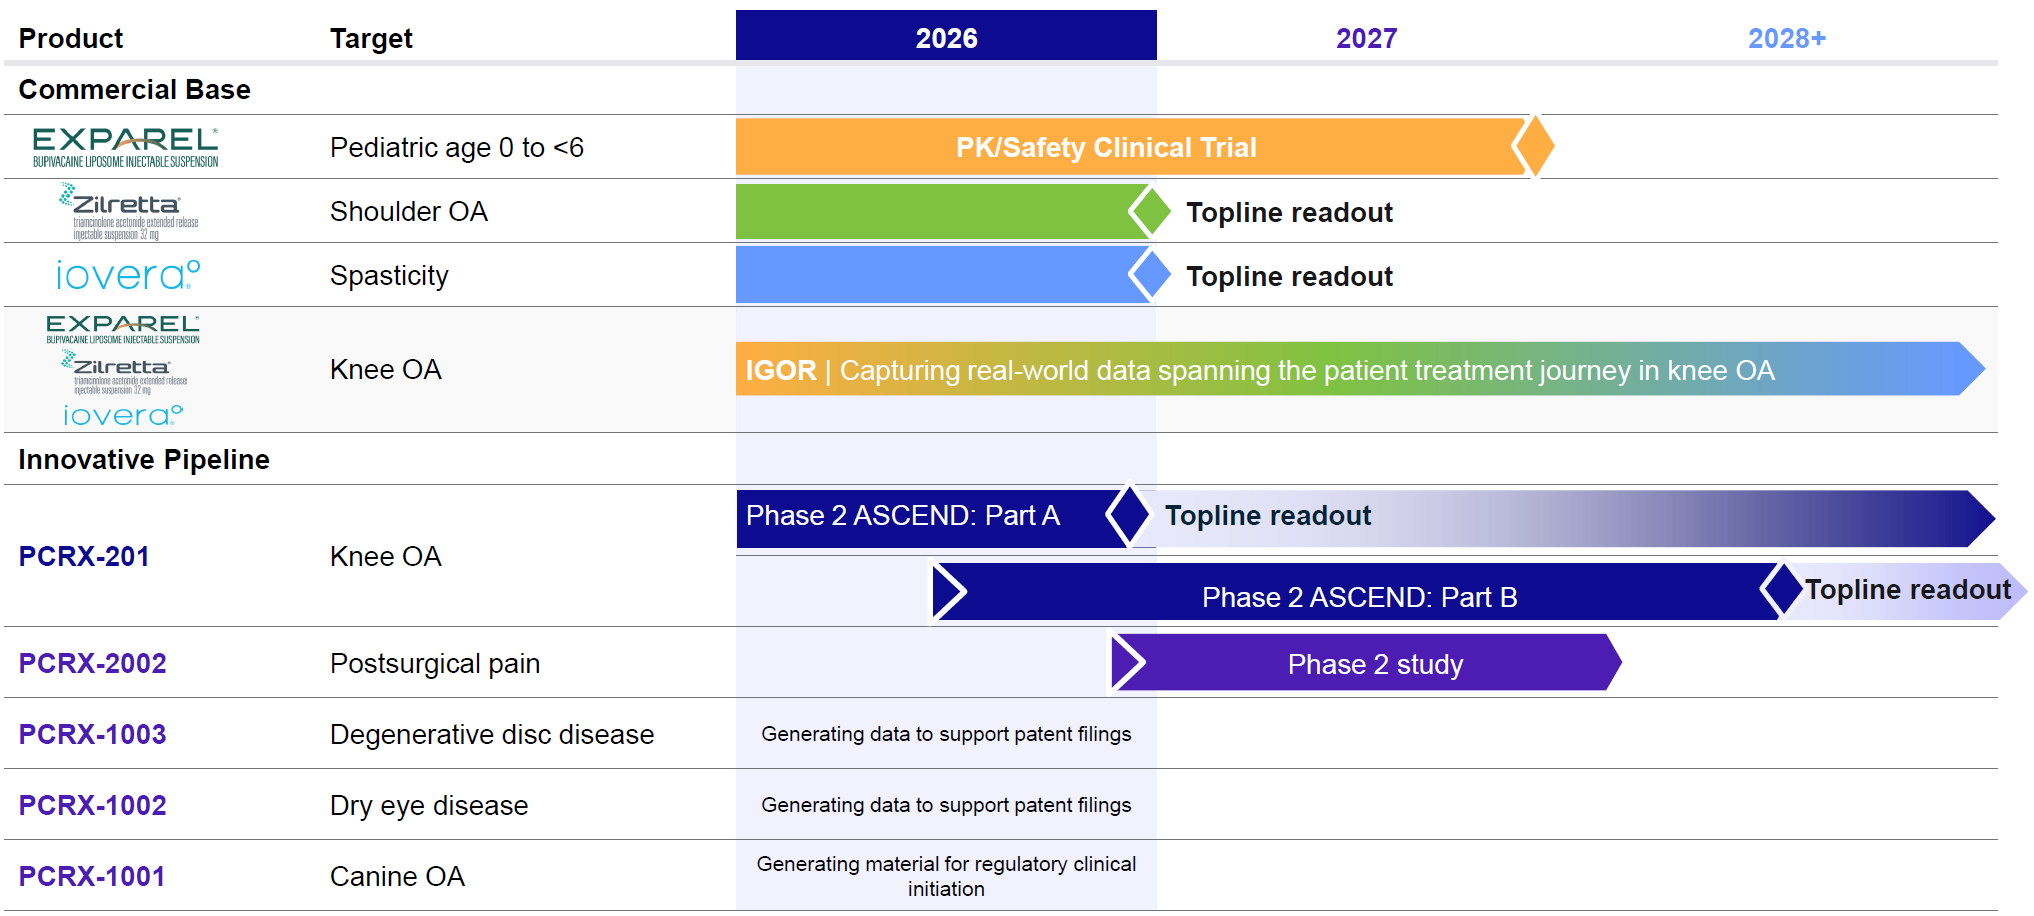Image resolution: width=2034 pixels, height=916 pixels.
Task: Click the iovera logo in the Spasticity row
Action: click(x=128, y=275)
